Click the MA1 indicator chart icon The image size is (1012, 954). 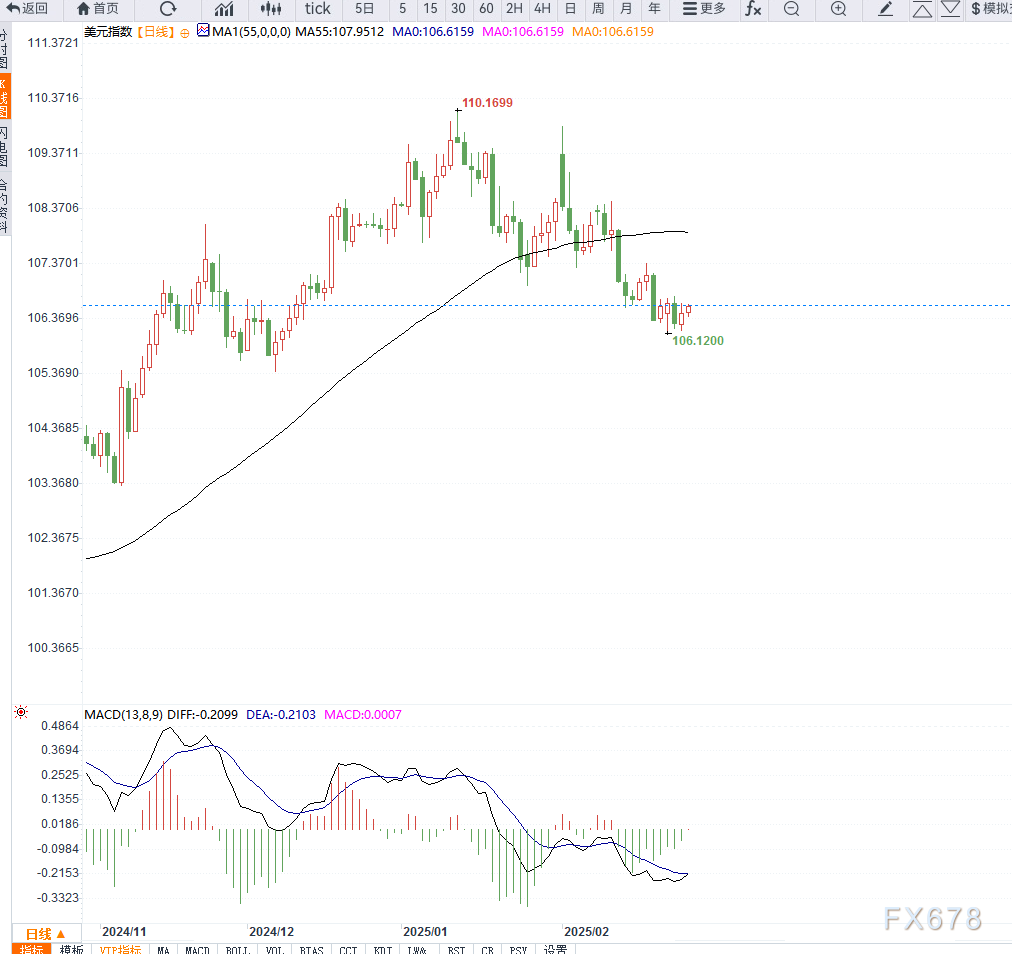203,31
